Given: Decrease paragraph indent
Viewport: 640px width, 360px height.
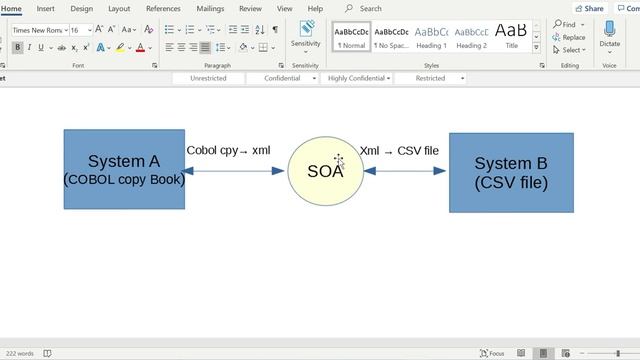Looking at the screenshot, I should point(233,29).
